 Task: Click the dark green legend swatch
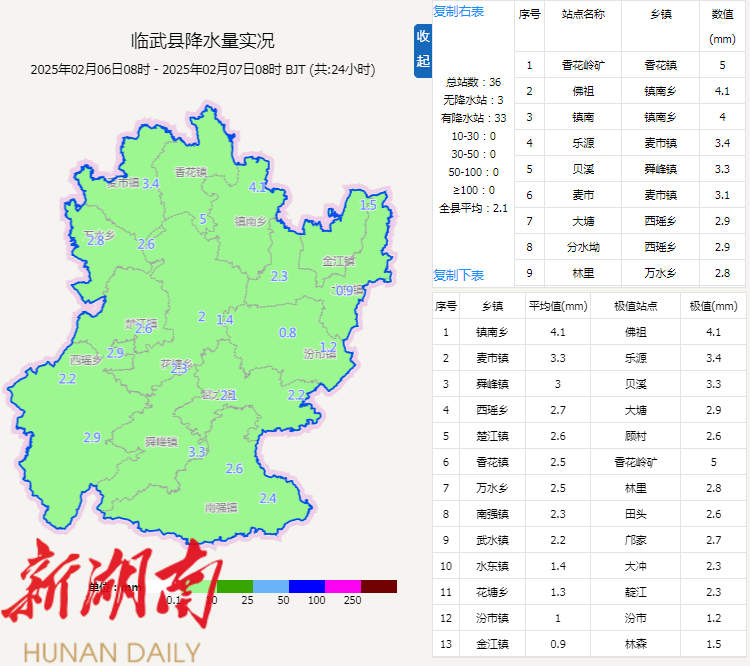point(236,586)
